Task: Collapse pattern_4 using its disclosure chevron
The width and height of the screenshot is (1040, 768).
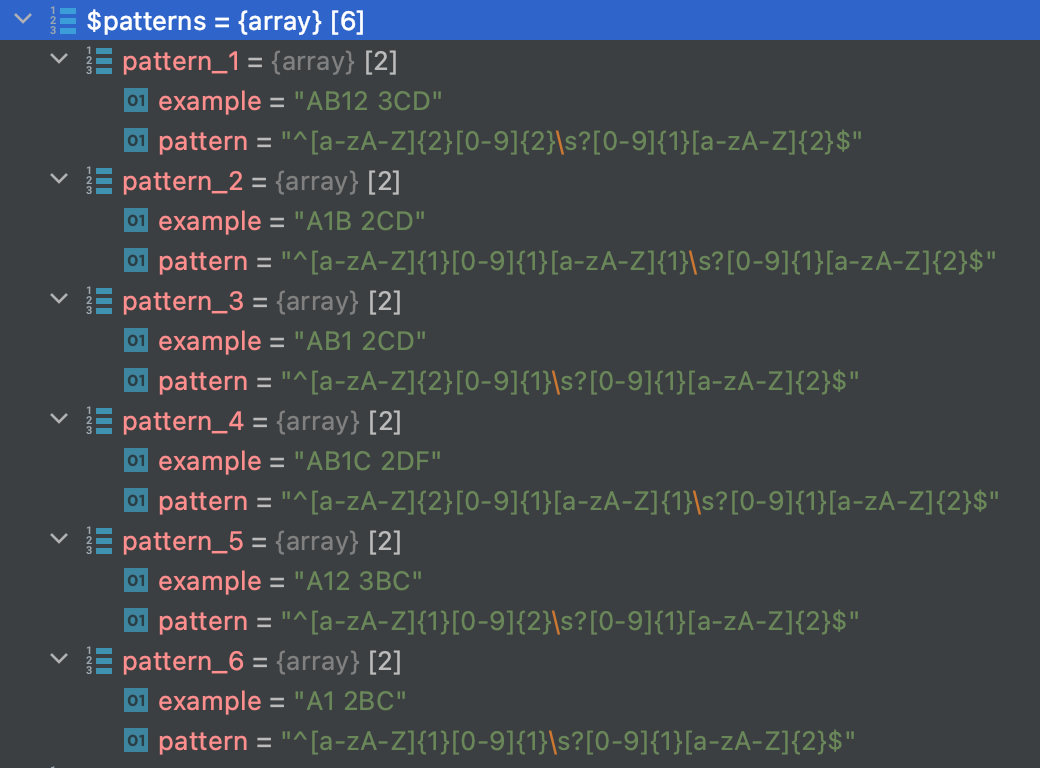Action: [58, 420]
